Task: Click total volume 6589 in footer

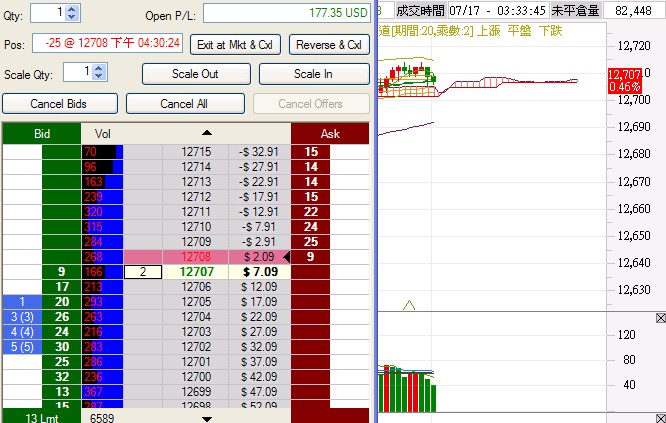Action: coord(102,418)
